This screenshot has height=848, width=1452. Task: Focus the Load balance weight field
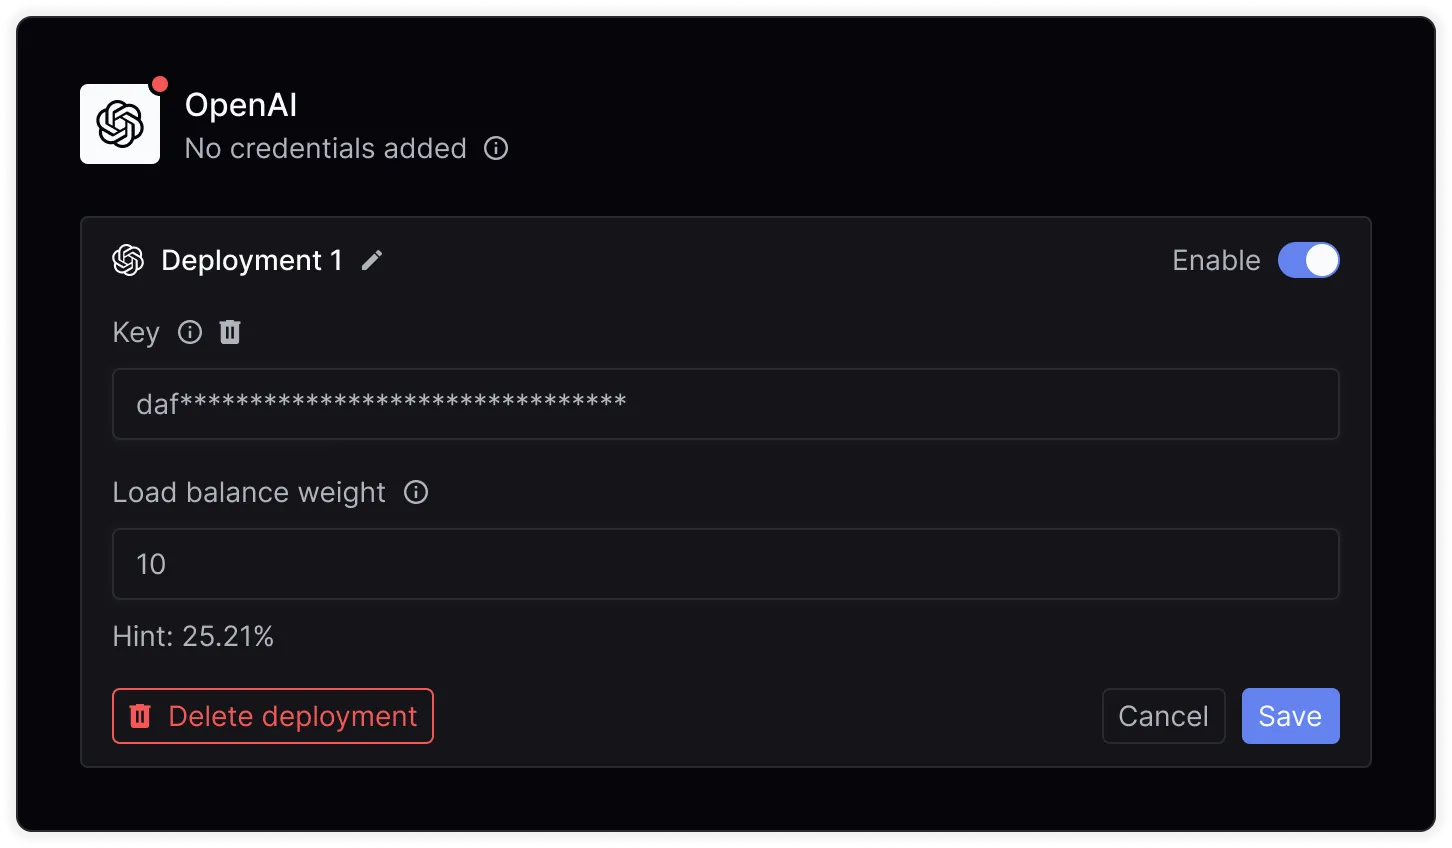click(x=725, y=564)
